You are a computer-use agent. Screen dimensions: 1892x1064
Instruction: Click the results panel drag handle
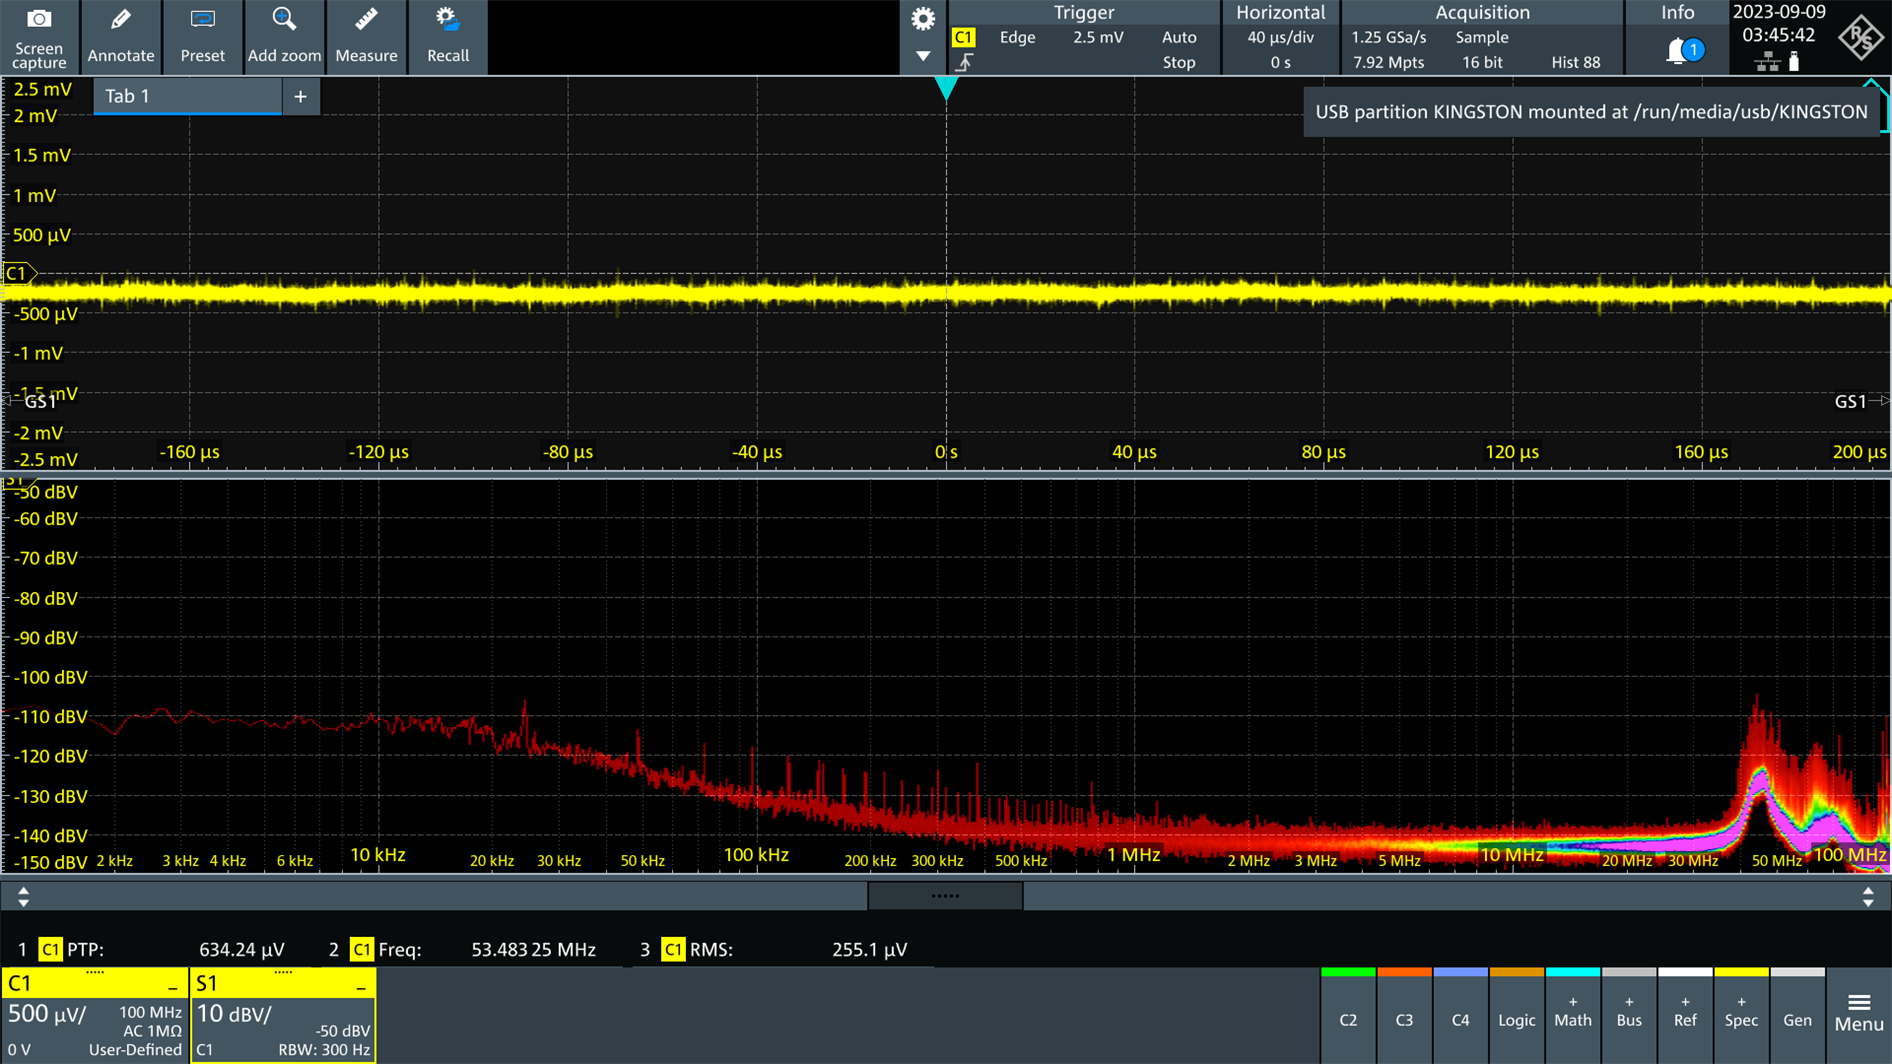coord(945,896)
